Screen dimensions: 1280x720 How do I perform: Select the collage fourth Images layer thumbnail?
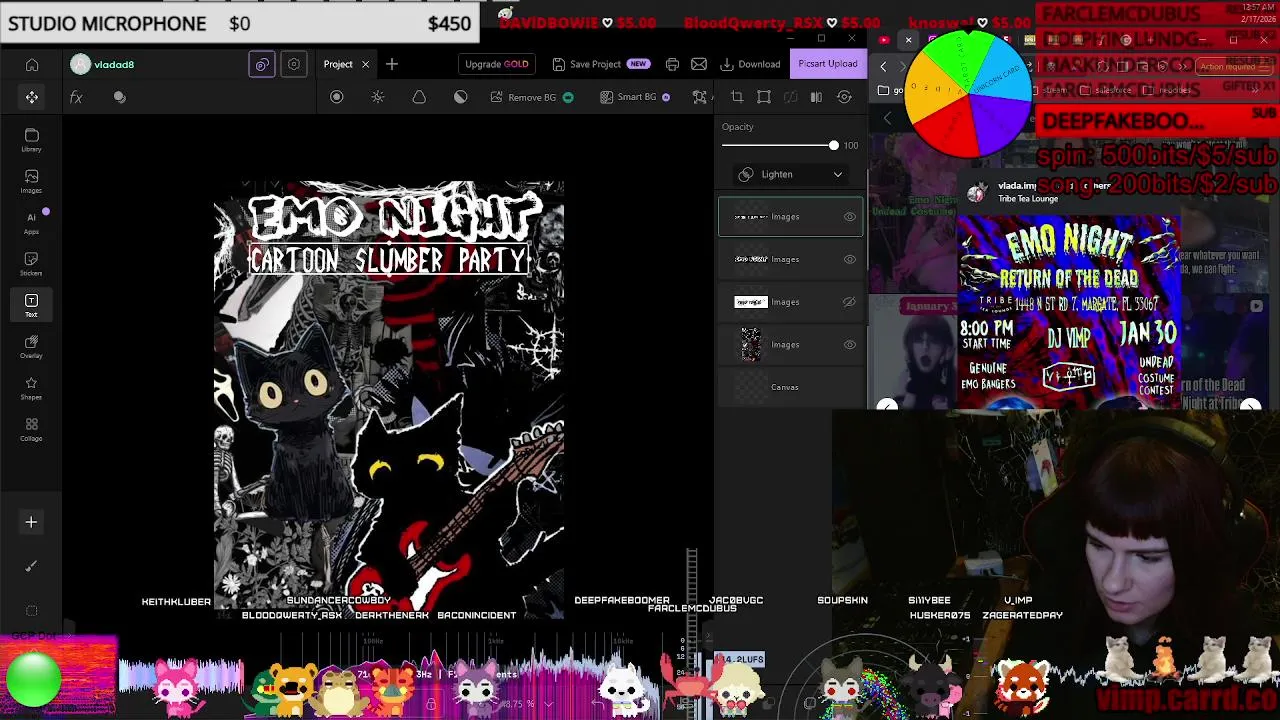point(751,345)
